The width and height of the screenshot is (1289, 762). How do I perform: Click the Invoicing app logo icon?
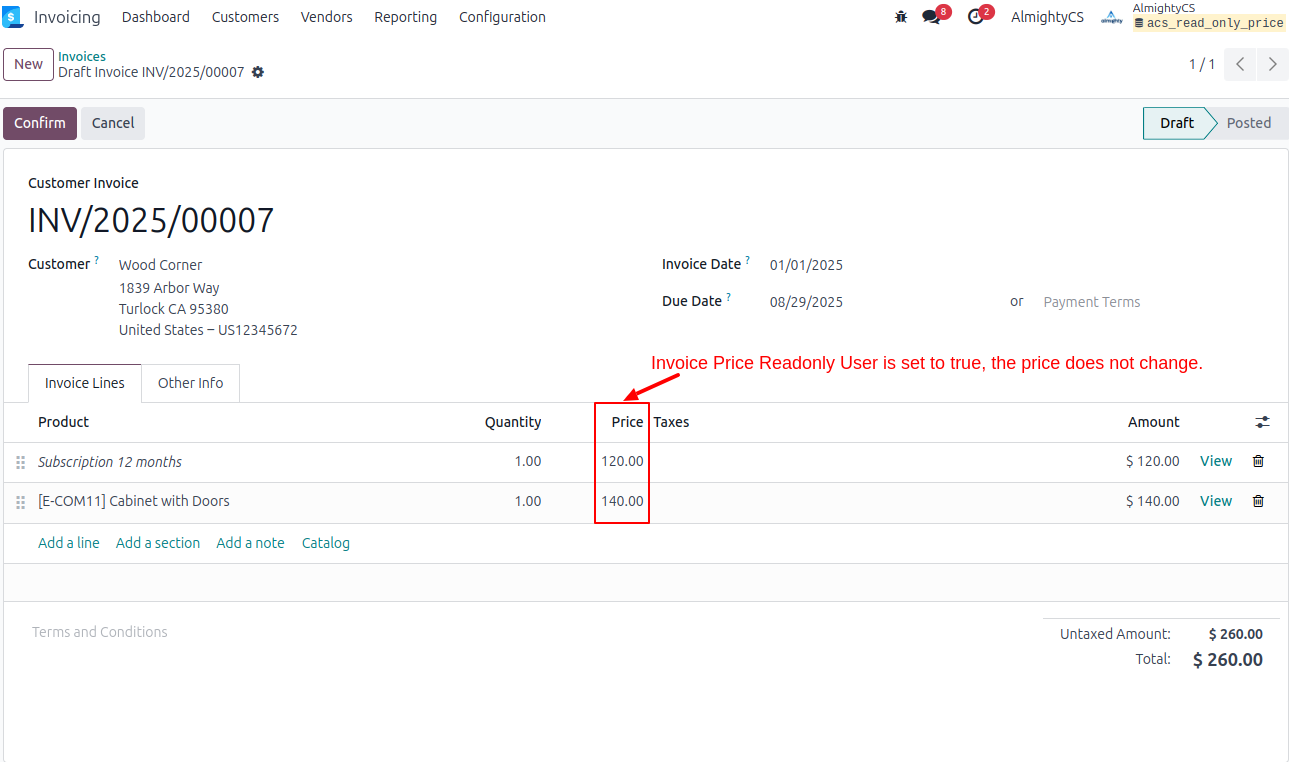[13, 17]
